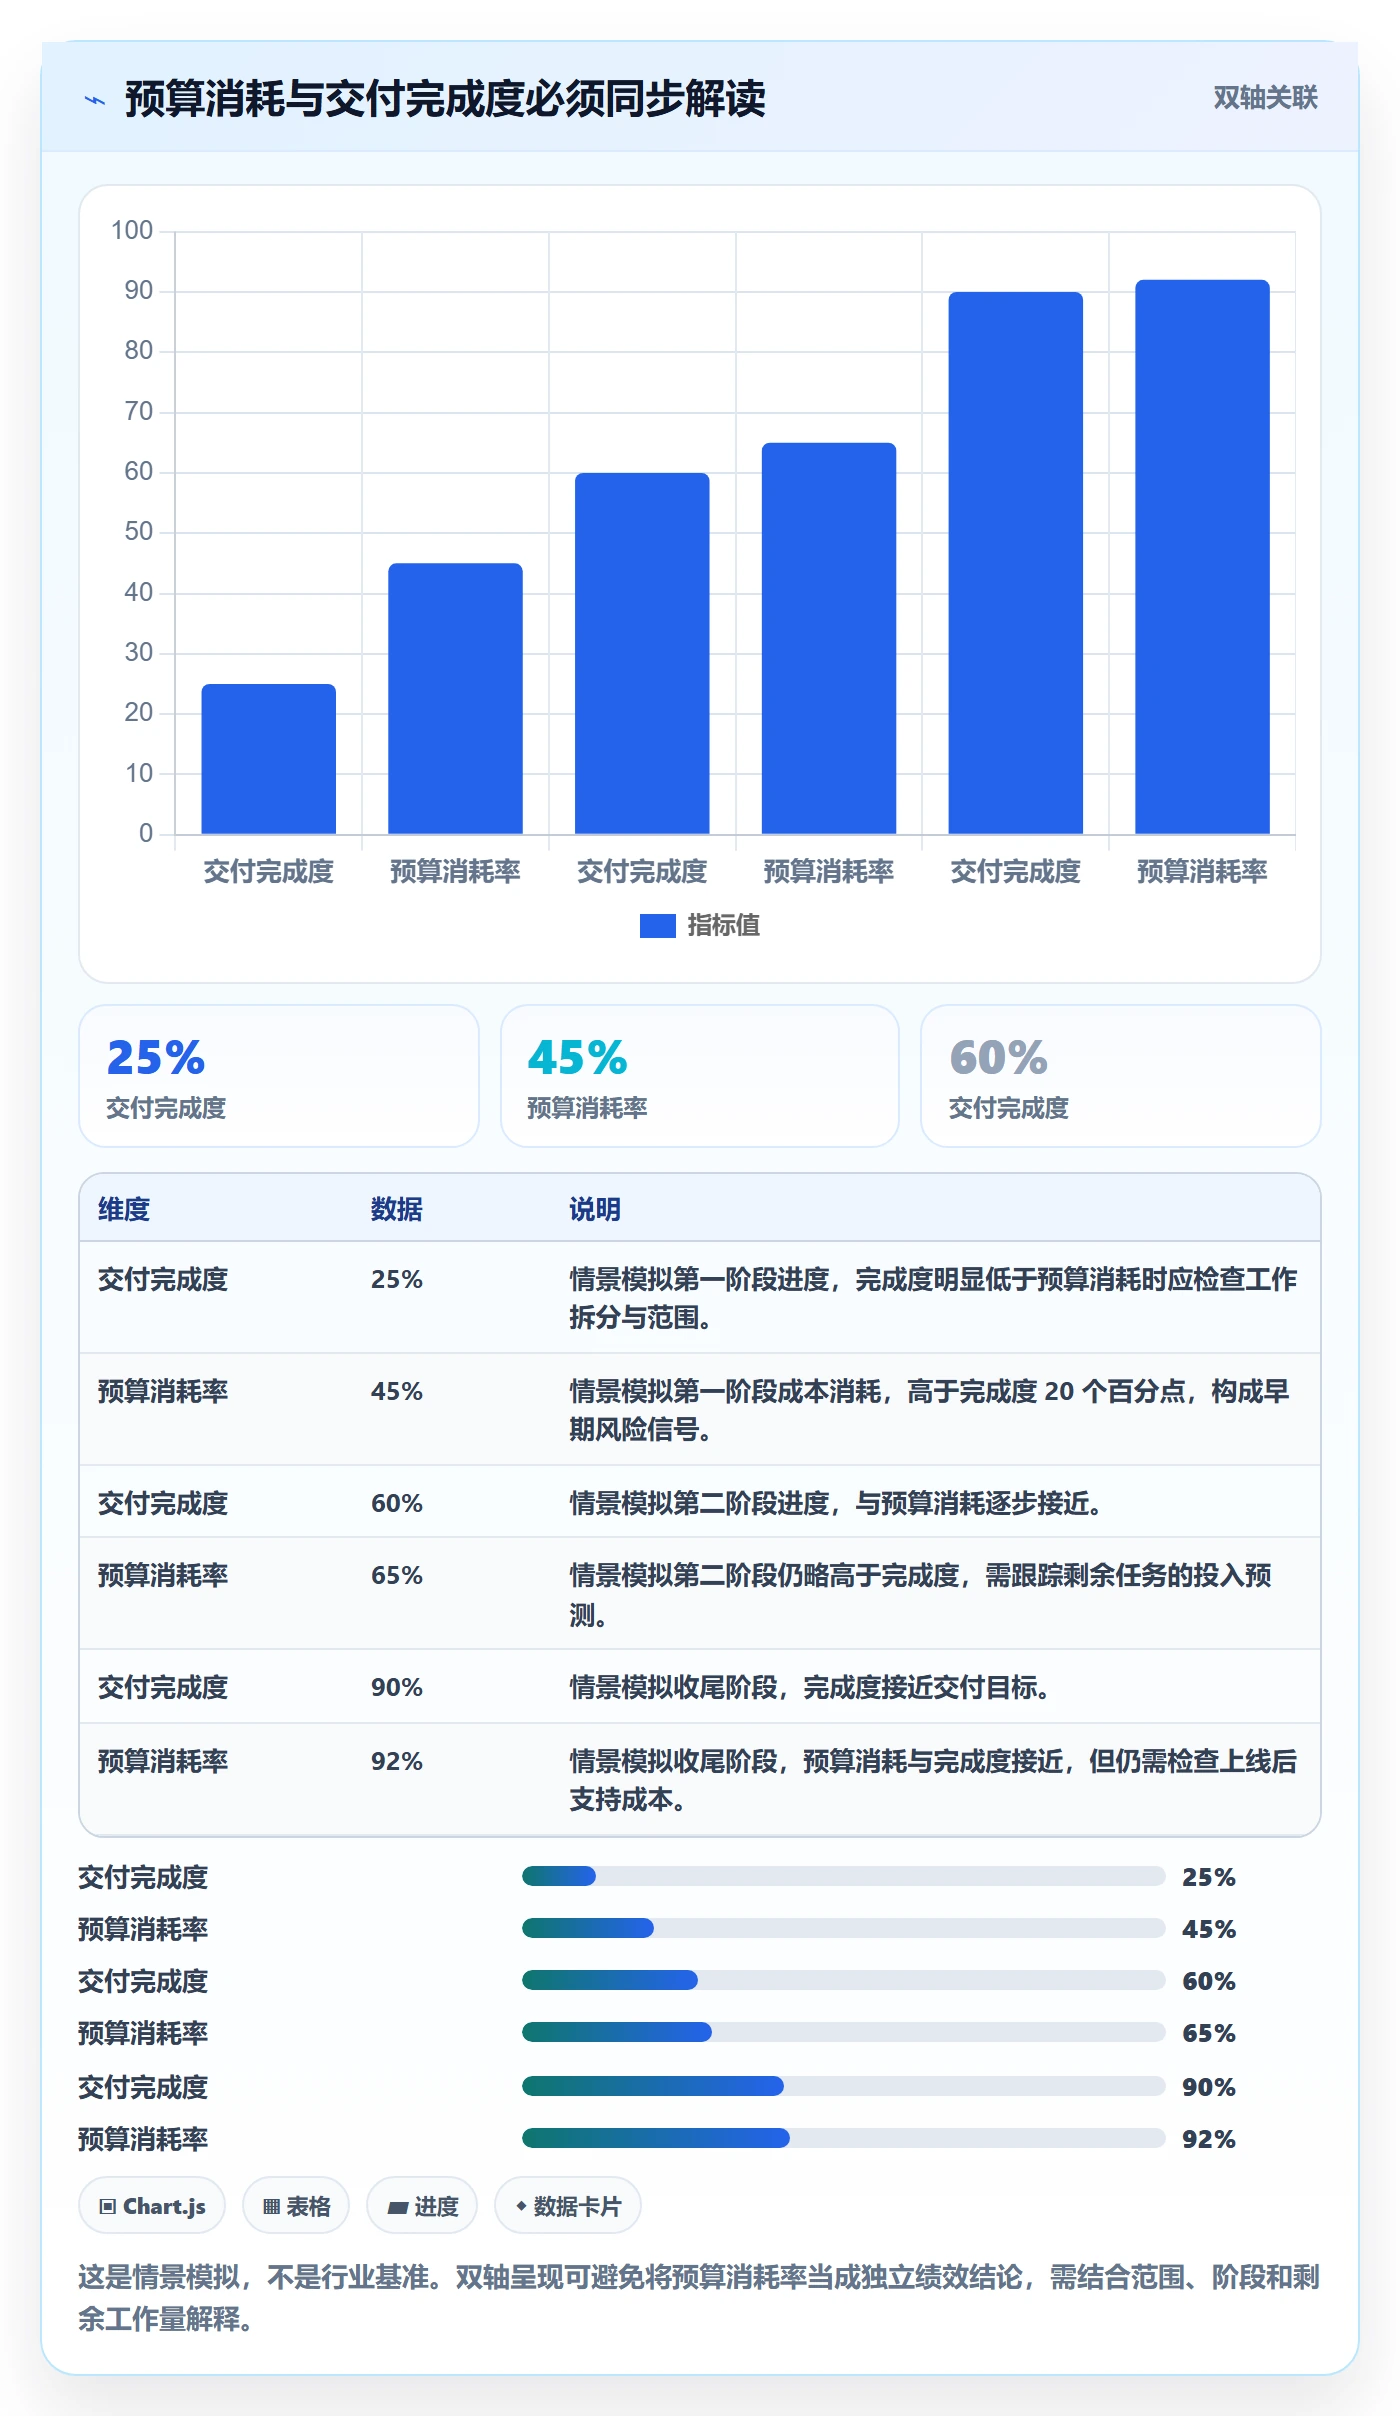Click the title 预算消耗与交付完成度必须同步解读
1400x2416 pixels.
[x=445, y=99]
